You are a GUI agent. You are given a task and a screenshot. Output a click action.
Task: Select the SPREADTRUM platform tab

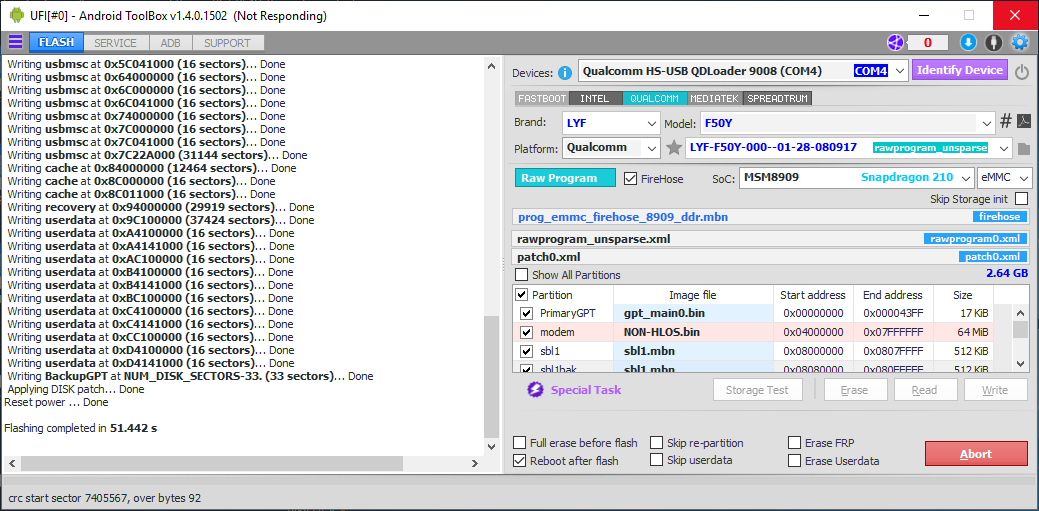[x=777, y=98]
